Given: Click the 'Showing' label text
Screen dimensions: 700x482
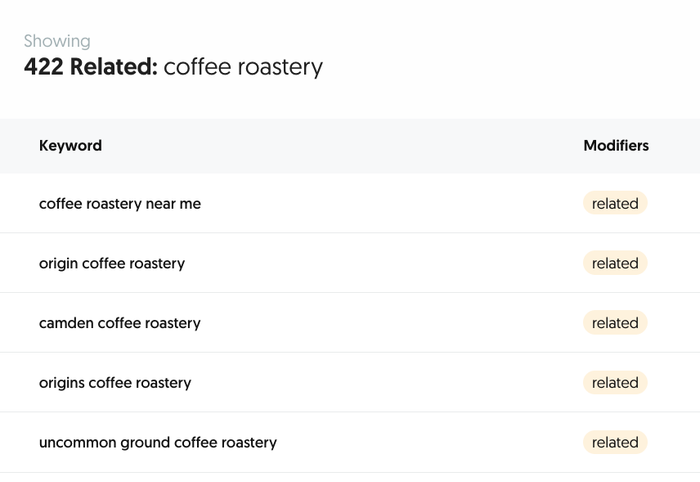Looking at the screenshot, I should (x=57, y=41).
